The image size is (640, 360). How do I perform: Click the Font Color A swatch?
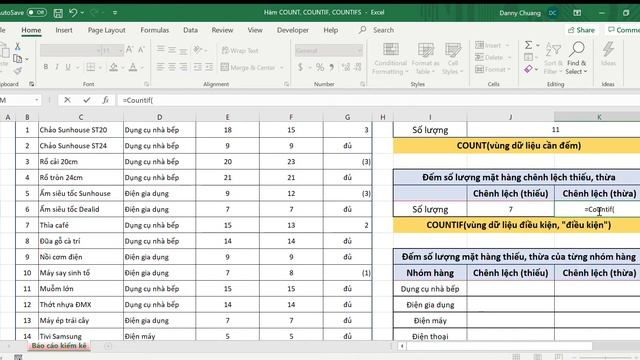tap(133, 67)
